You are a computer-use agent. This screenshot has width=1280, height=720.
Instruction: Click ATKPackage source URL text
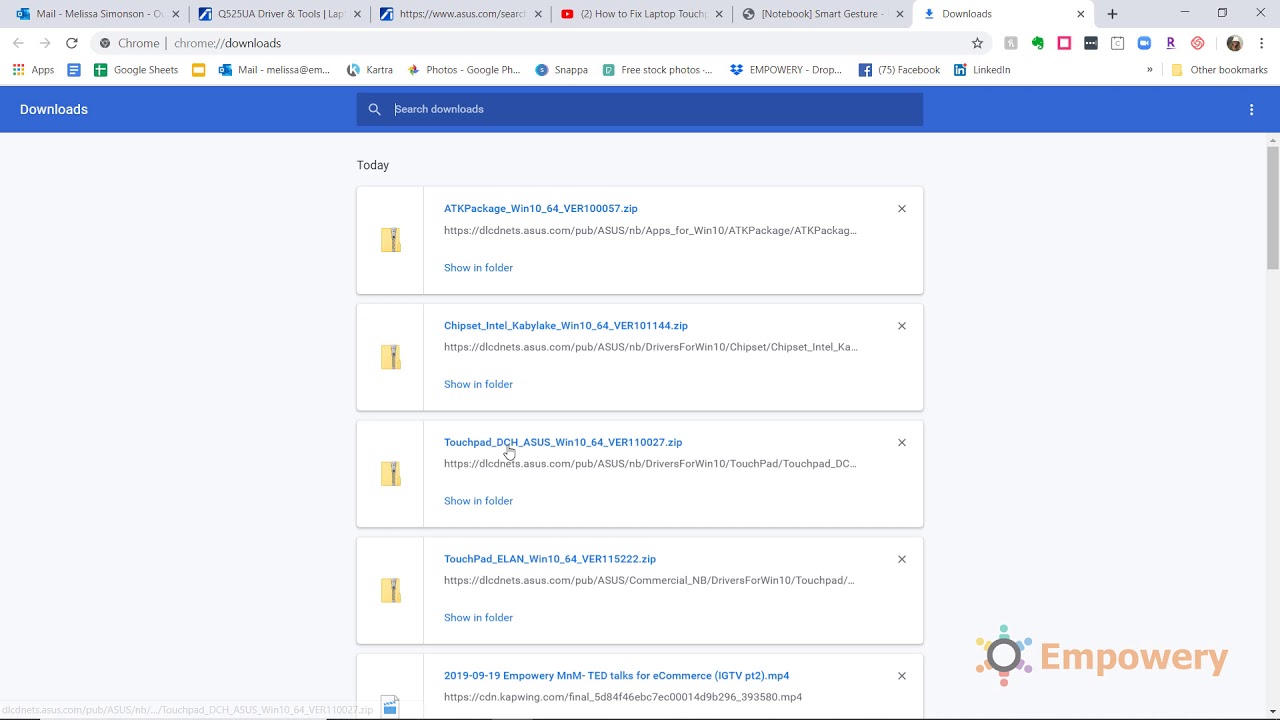click(650, 231)
